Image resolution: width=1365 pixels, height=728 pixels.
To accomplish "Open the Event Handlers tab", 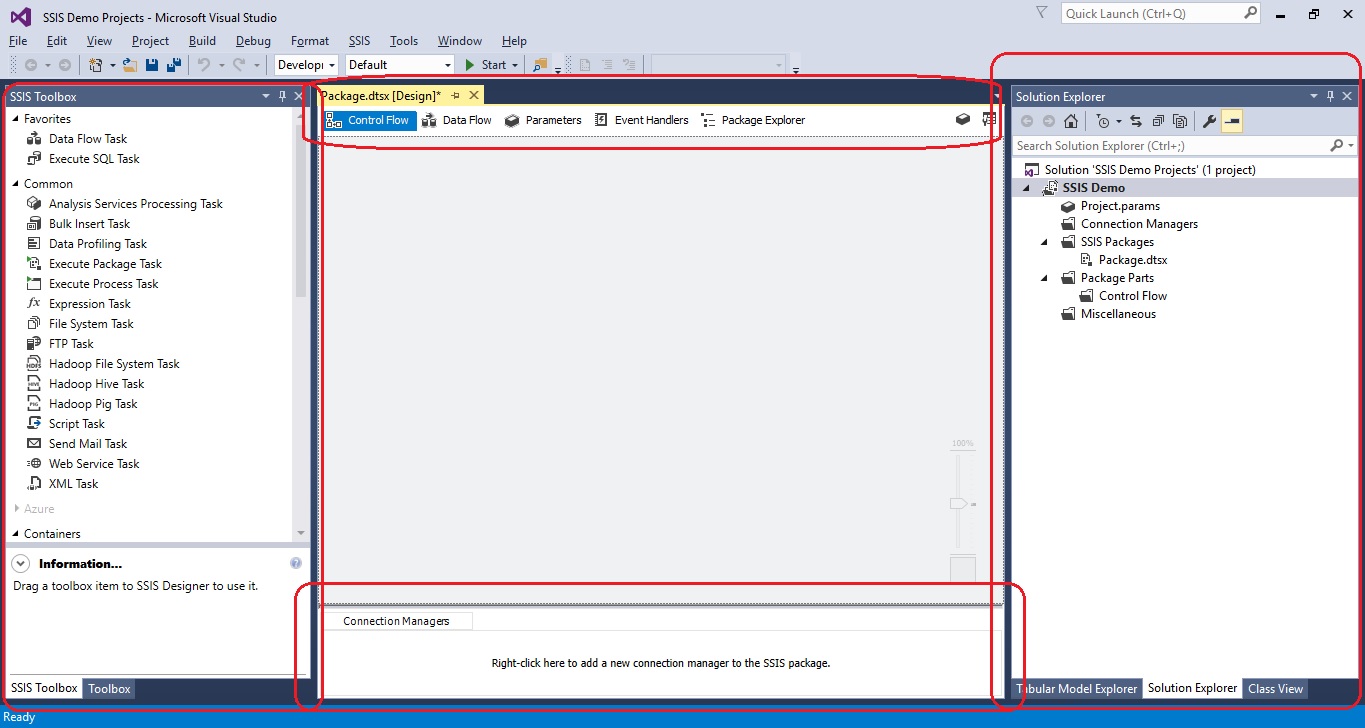I will tap(641, 120).
